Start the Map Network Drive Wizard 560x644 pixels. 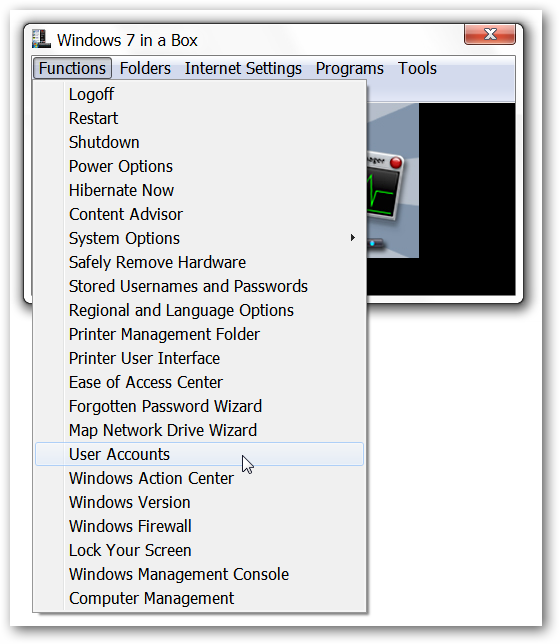coord(199,430)
